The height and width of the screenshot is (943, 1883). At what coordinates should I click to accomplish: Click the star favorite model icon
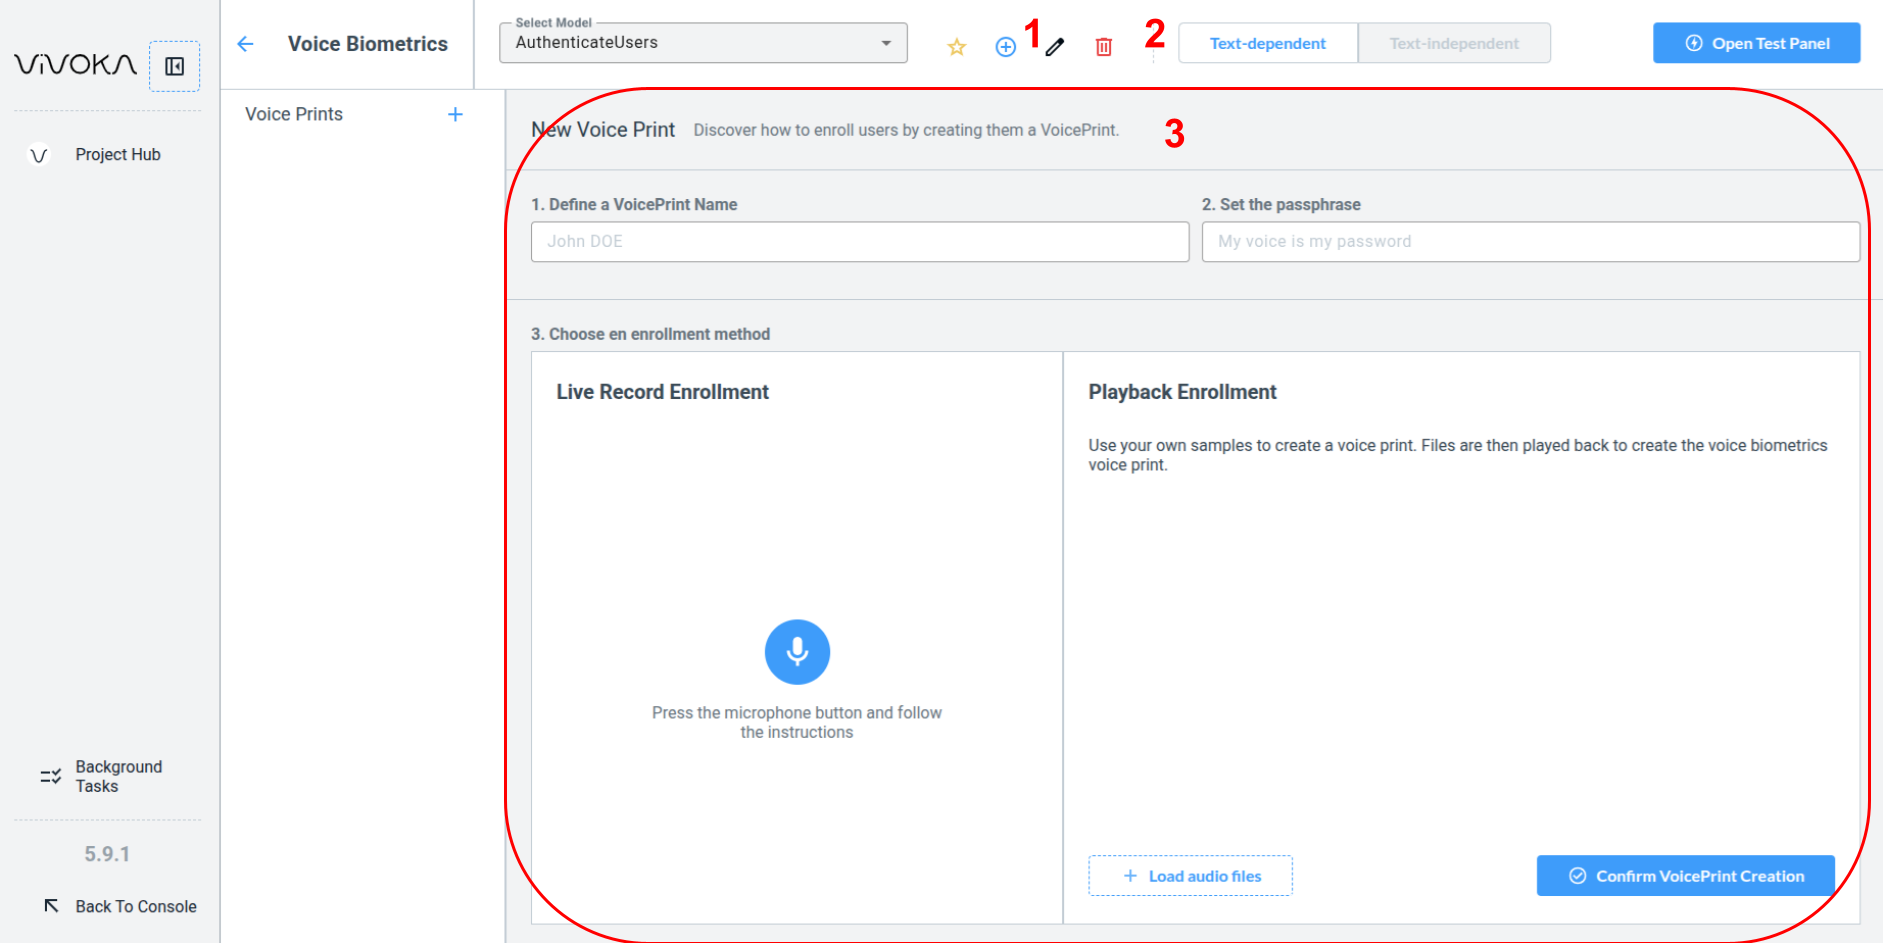click(957, 47)
